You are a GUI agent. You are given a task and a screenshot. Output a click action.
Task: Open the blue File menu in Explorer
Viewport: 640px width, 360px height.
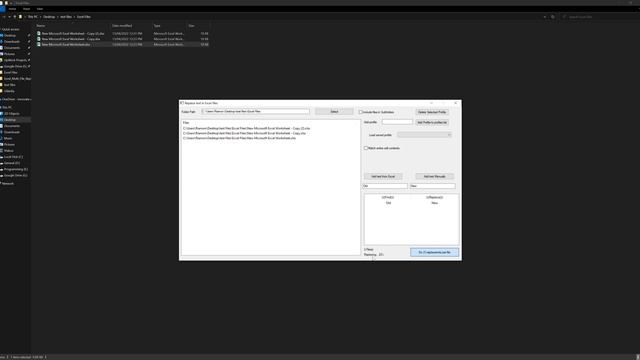pyautogui.click(x=2, y=9)
